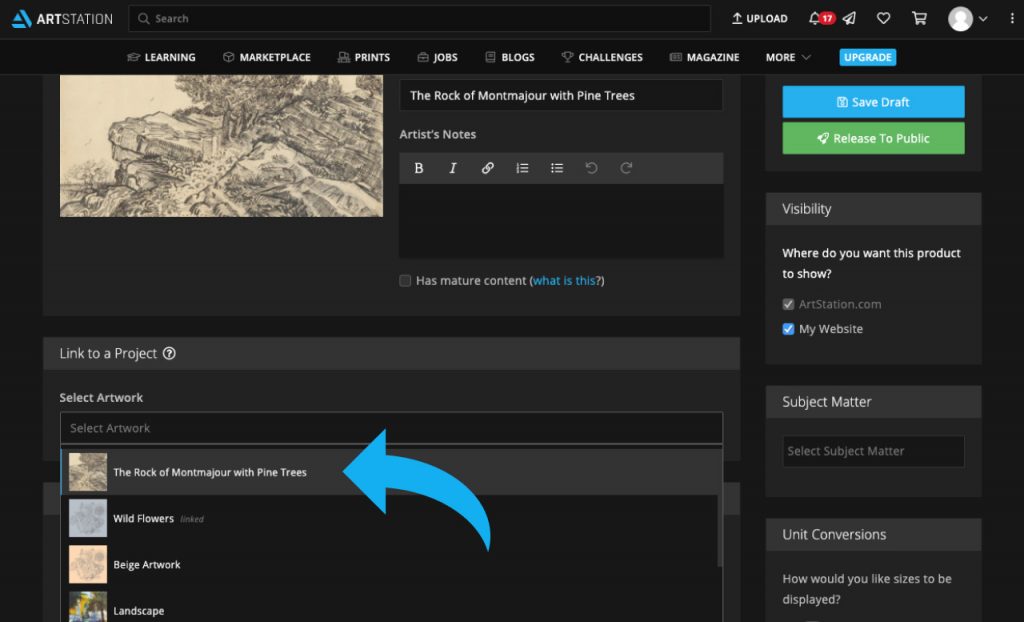This screenshot has height=622, width=1024.
Task: Insert numbered list in Artist's Notes
Action: tap(522, 168)
